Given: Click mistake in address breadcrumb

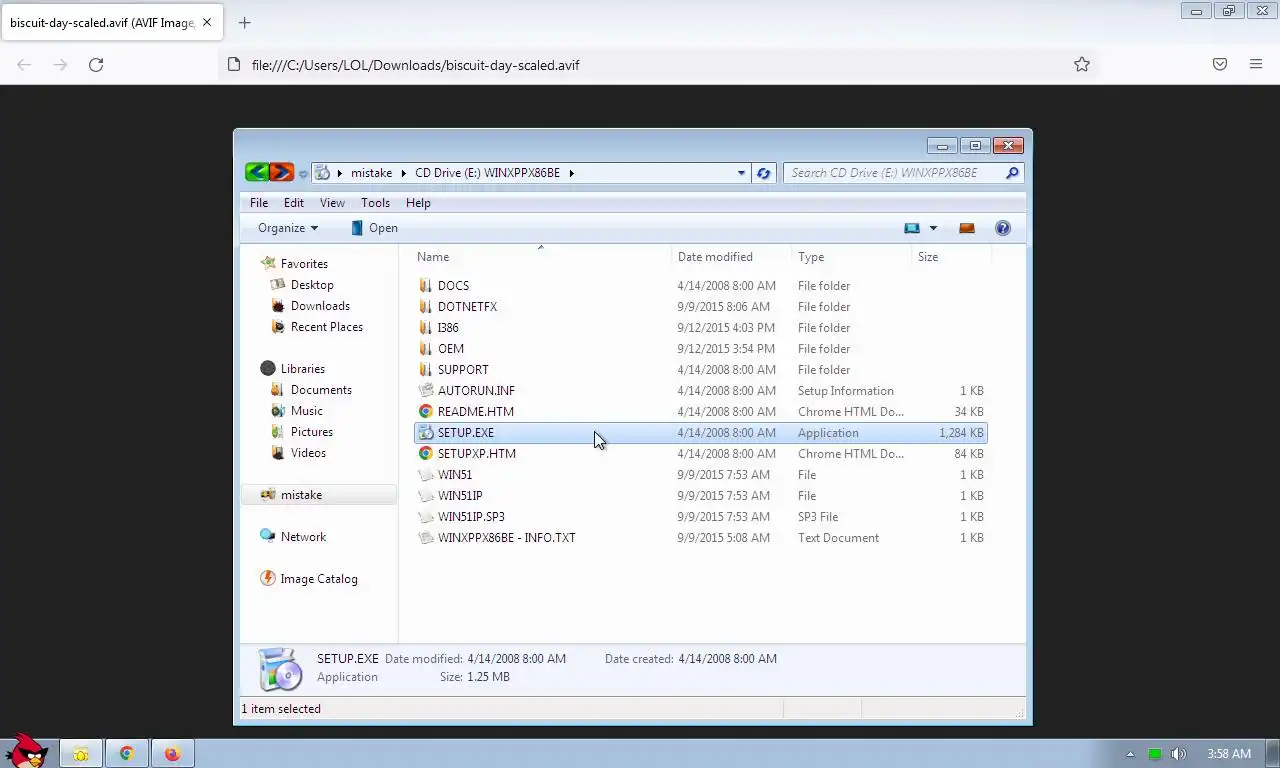Looking at the screenshot, I should [x=371, y=173].
